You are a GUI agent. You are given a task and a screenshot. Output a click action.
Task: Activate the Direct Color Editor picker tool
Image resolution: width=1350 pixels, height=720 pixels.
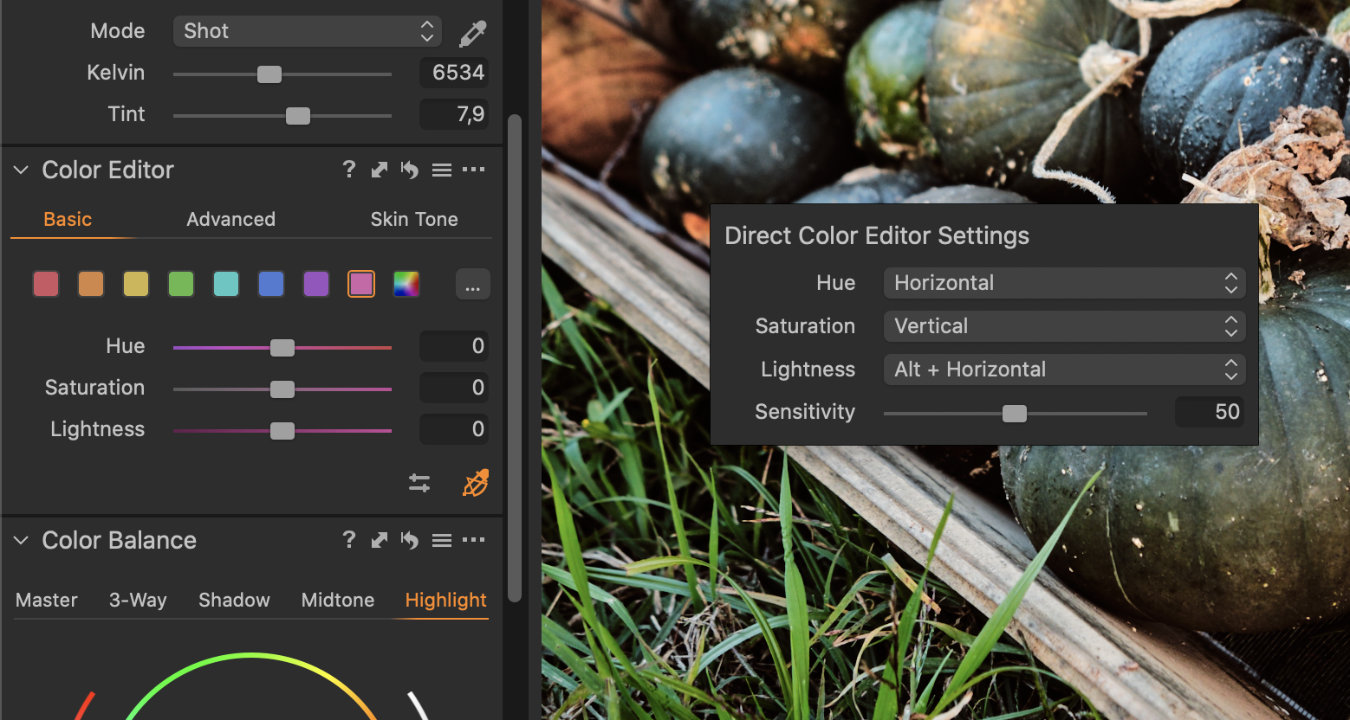click(475, 484)
